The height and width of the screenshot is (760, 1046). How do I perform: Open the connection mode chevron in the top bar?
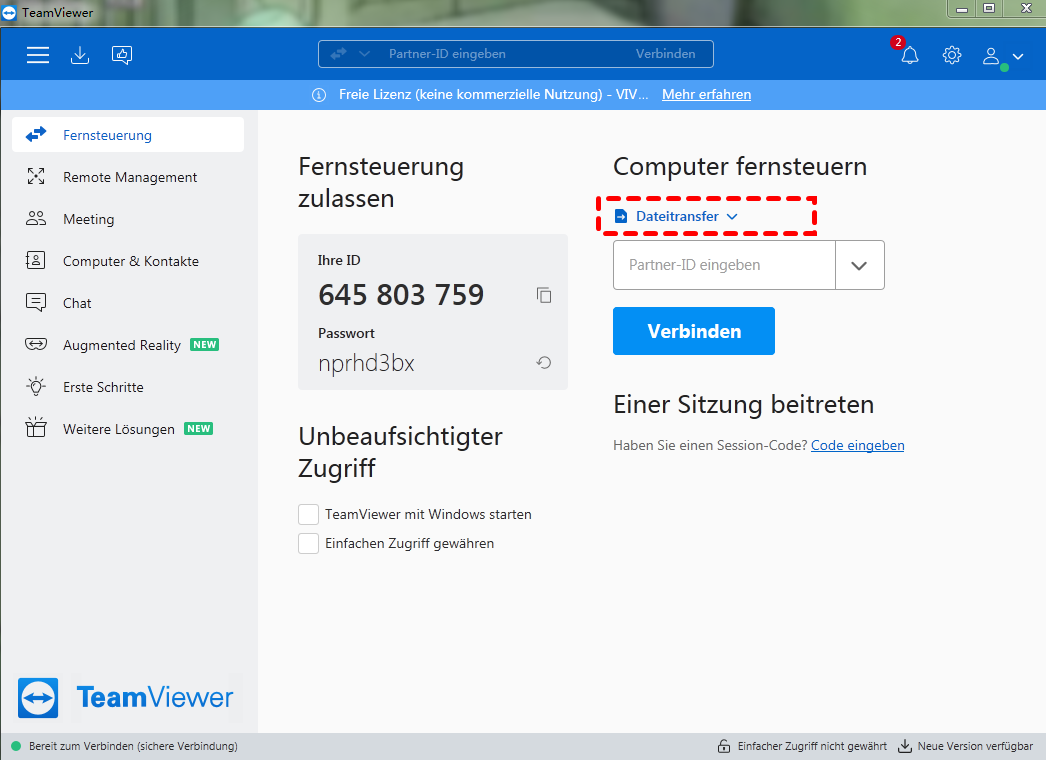pos(364,53)
